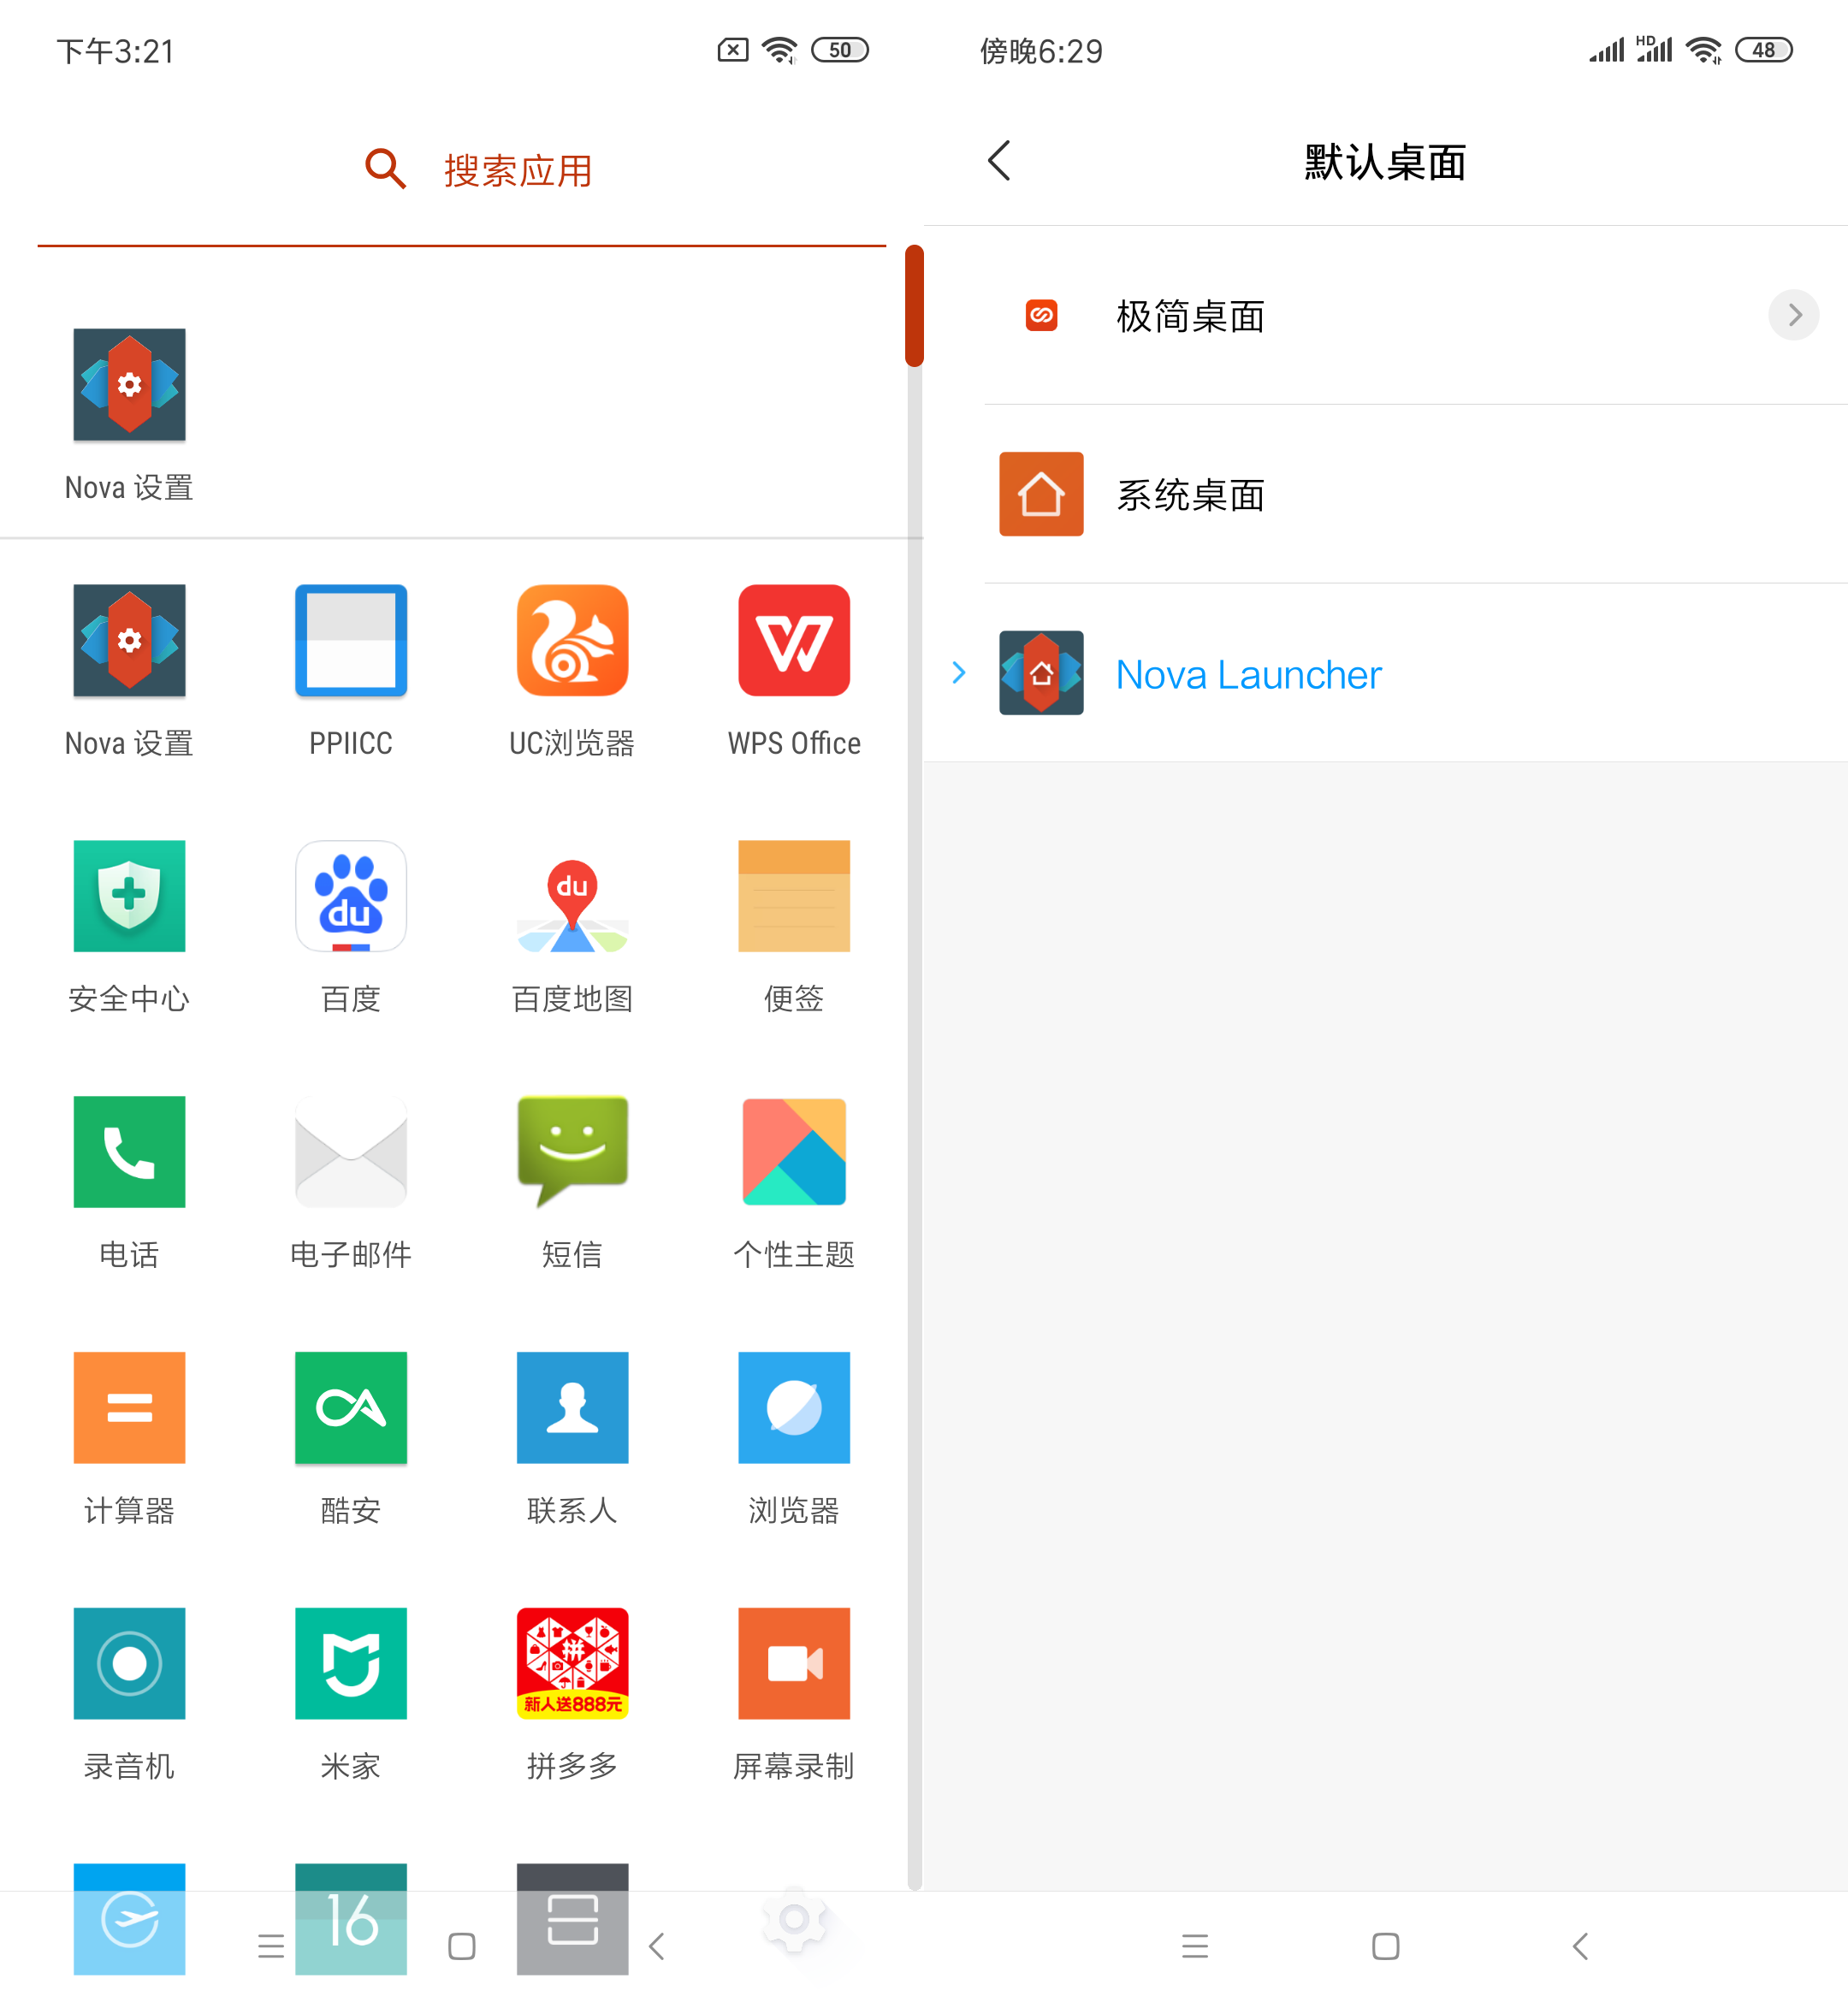
Task: Click the app drawer scrollbar thumb
Action: pyautogui.click(x=914, y=305)
